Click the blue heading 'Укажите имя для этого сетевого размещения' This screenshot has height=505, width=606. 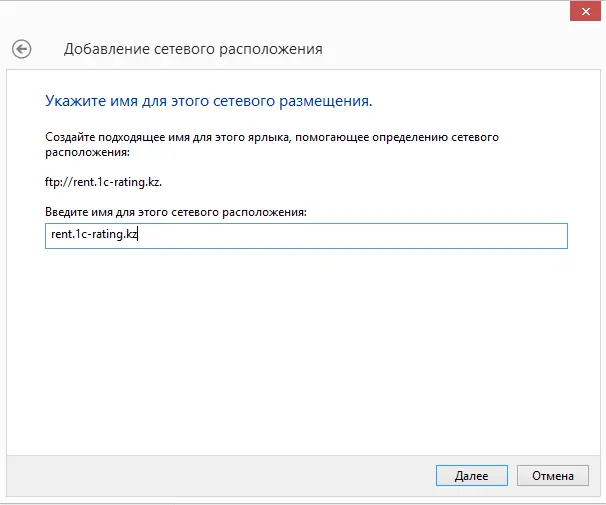pyautogui.click(x=209, y=101)
